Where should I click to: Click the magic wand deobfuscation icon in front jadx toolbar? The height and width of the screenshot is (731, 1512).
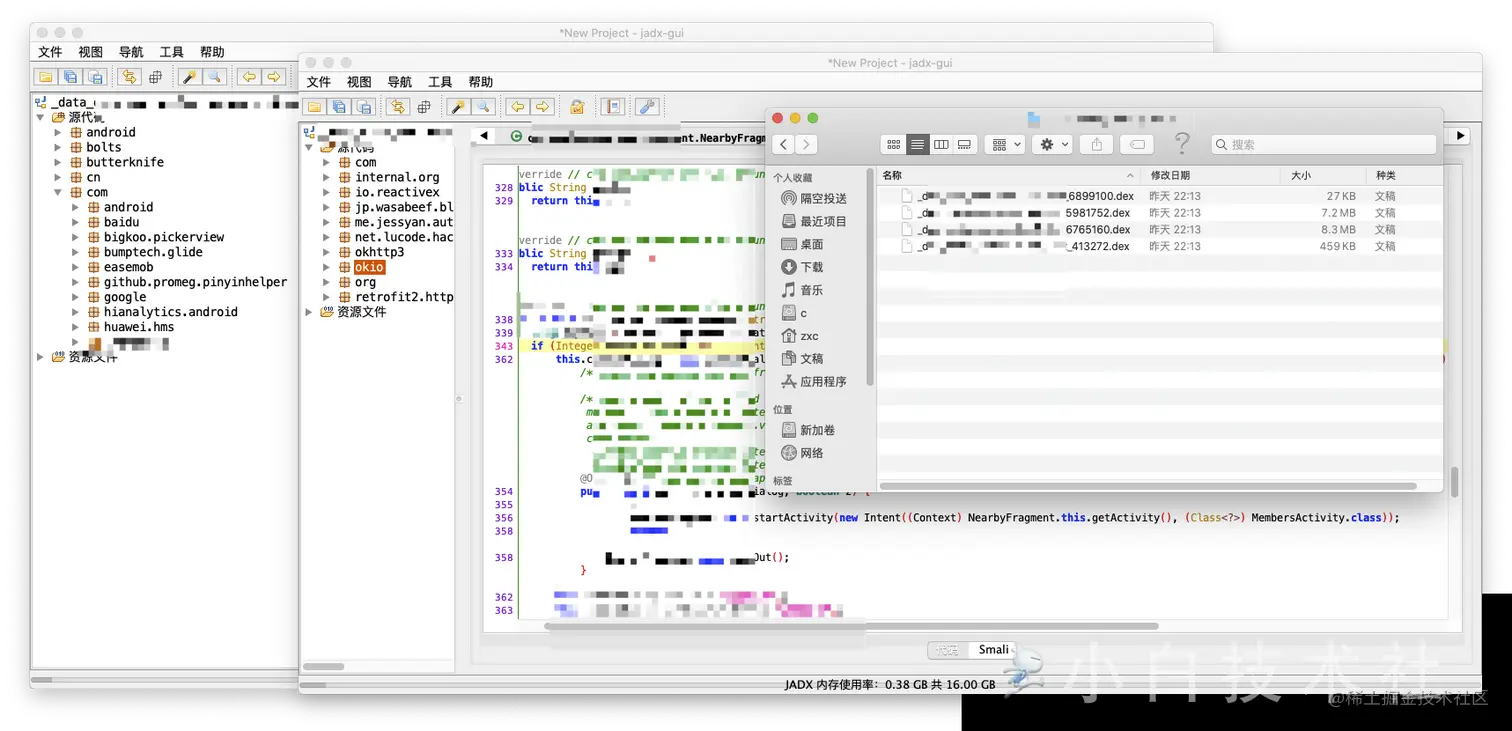[458, 107]
